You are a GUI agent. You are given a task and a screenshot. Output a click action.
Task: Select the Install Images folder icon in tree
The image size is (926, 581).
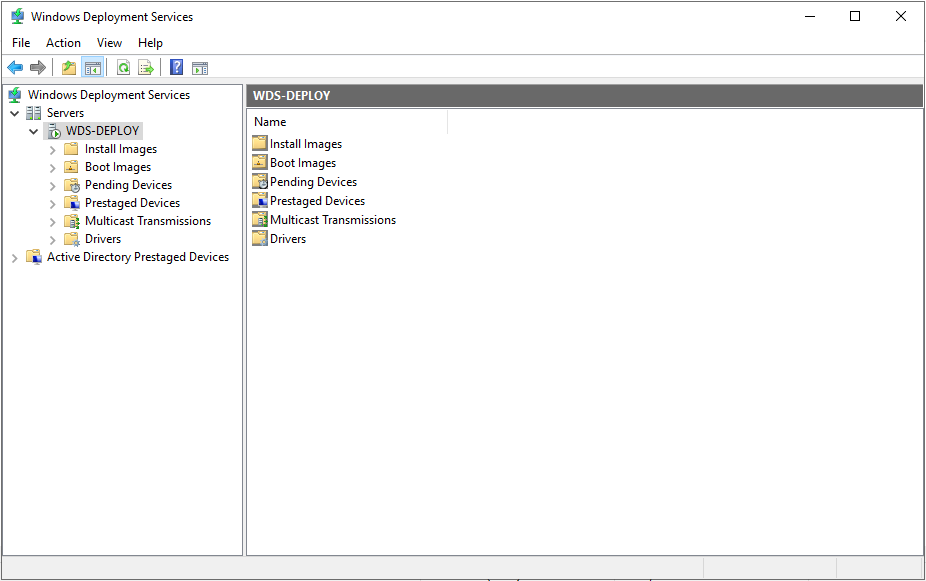(x=71, y=149)
